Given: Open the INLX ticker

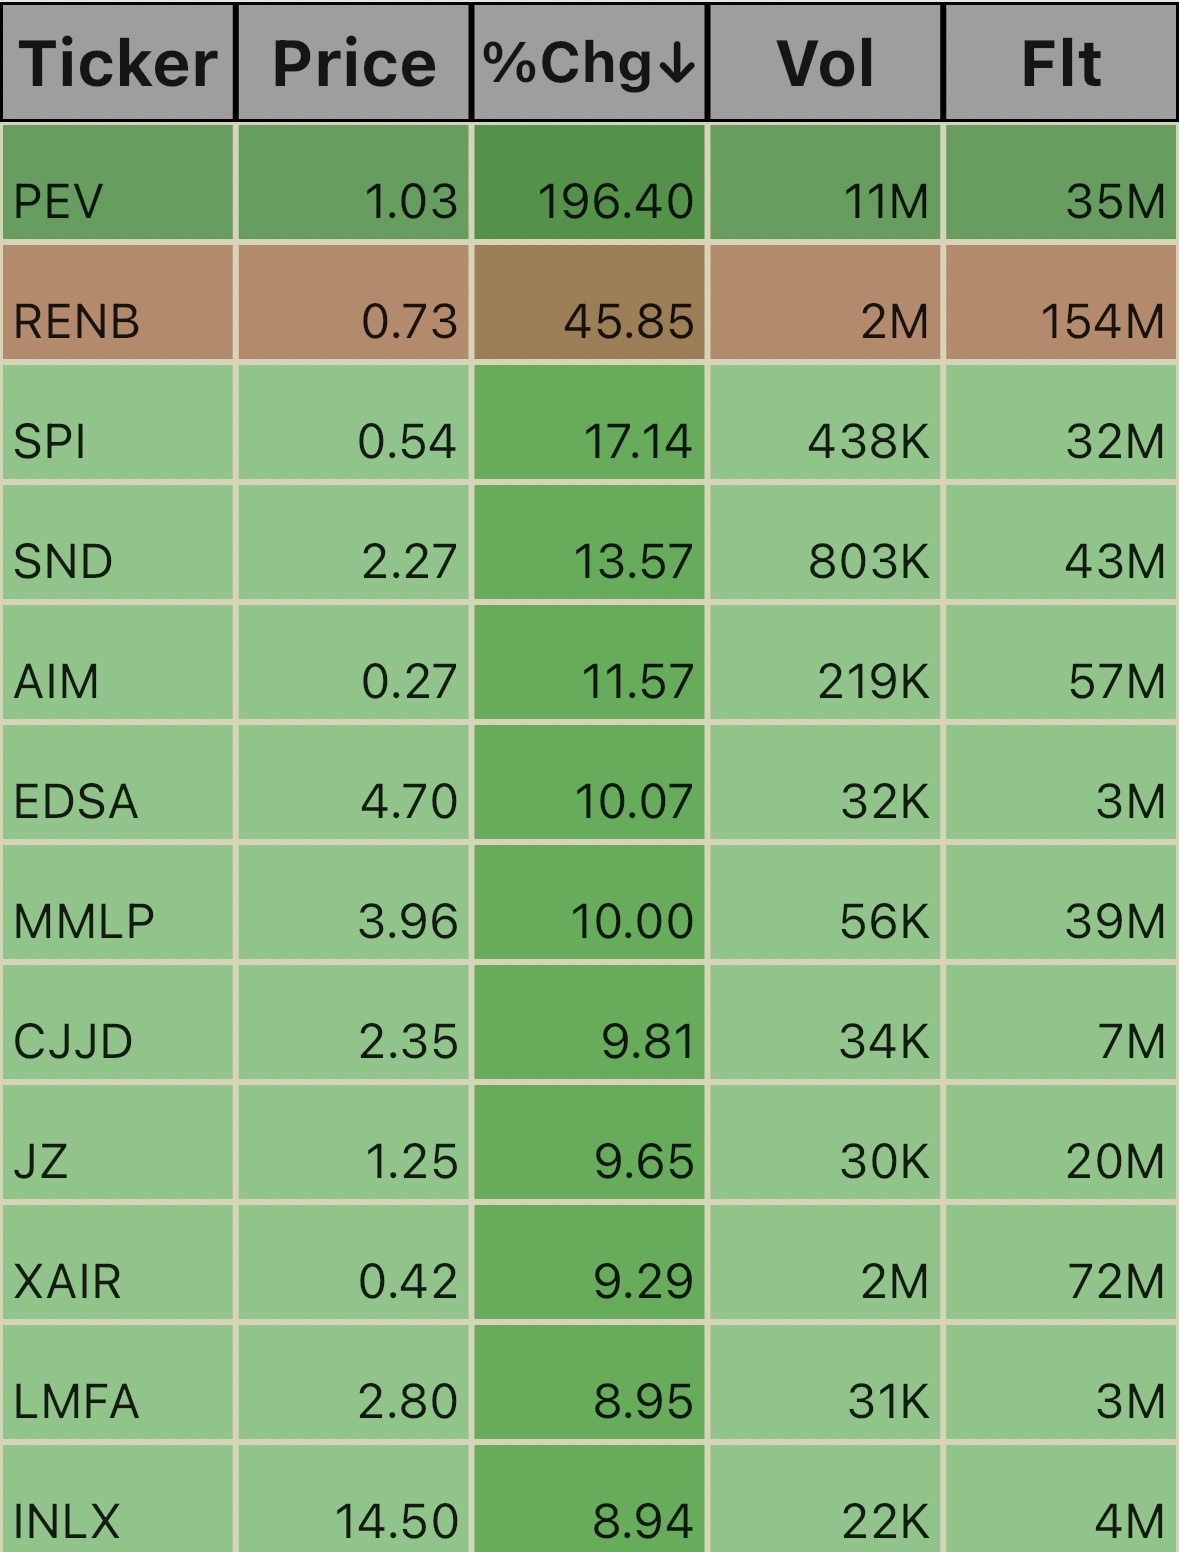Looking at the screenshot, I should [x=67, y=1521].
